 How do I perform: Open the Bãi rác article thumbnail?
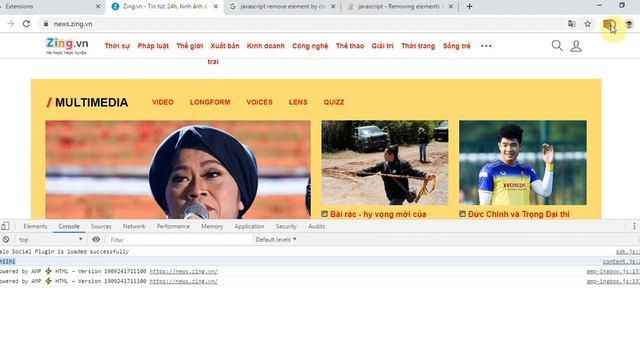pyautogui.click(x=384, y=162)
